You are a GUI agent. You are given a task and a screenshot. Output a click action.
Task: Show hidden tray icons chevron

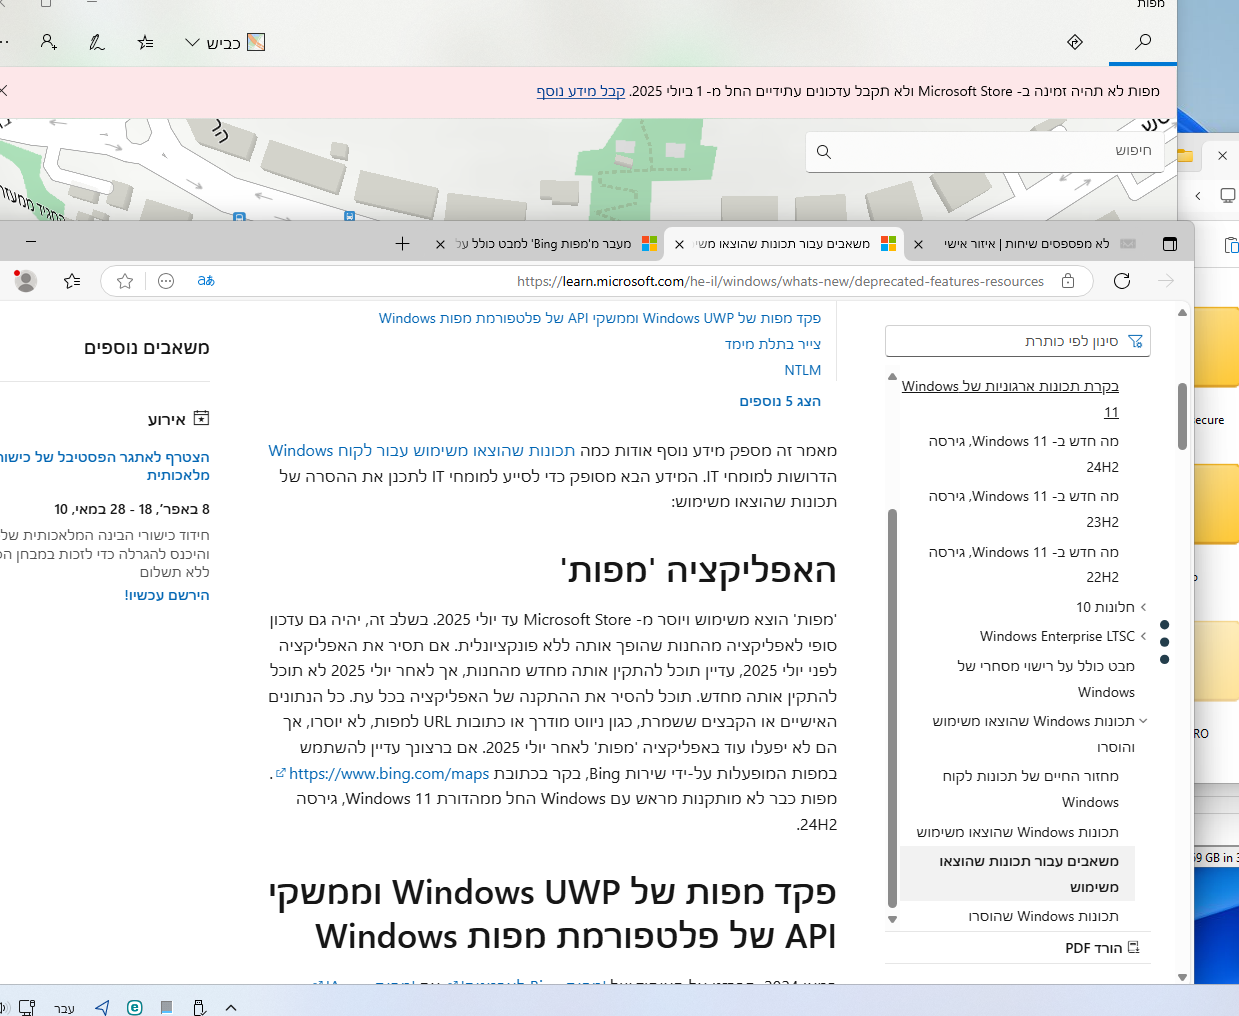click(x=231, y=1007)
